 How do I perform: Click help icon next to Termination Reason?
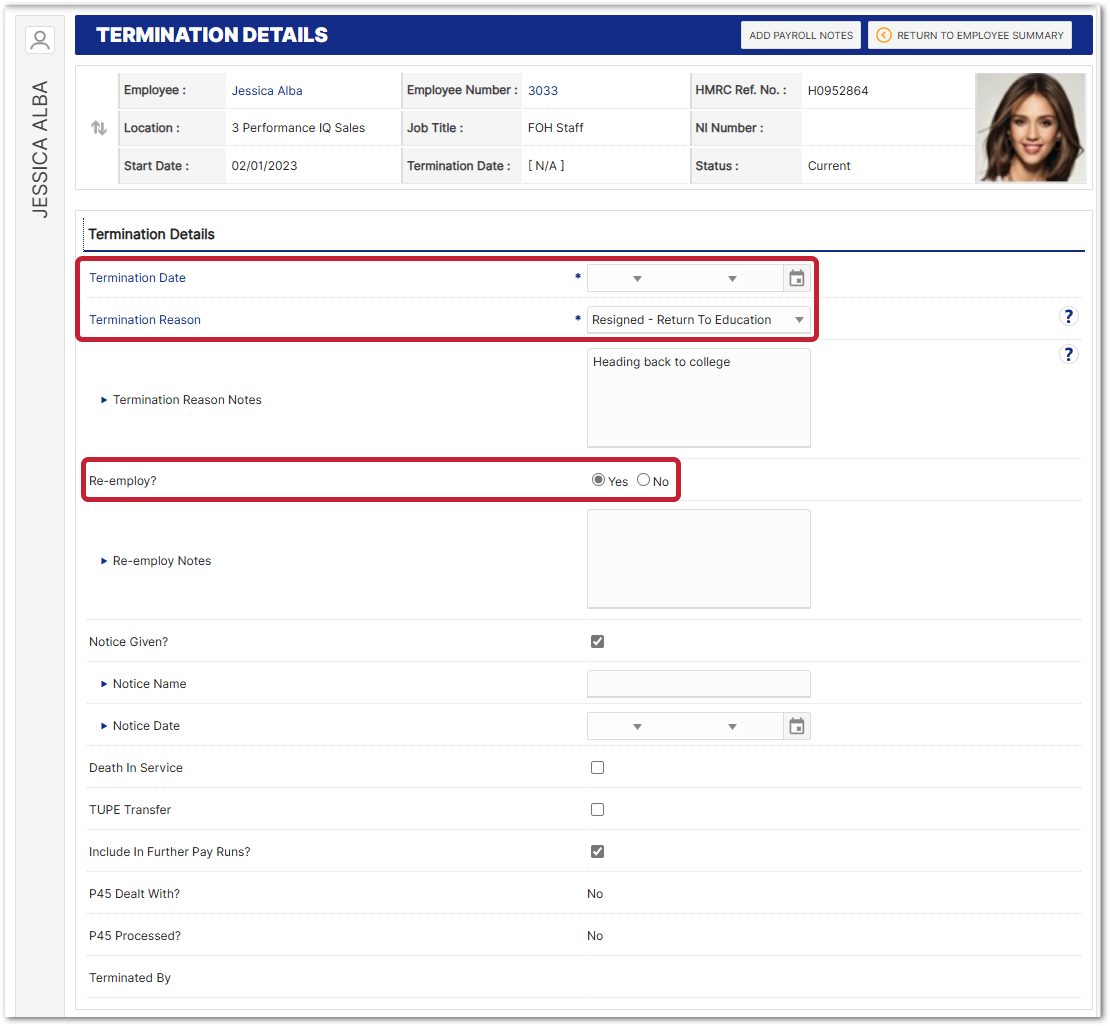coord(1068,317)
